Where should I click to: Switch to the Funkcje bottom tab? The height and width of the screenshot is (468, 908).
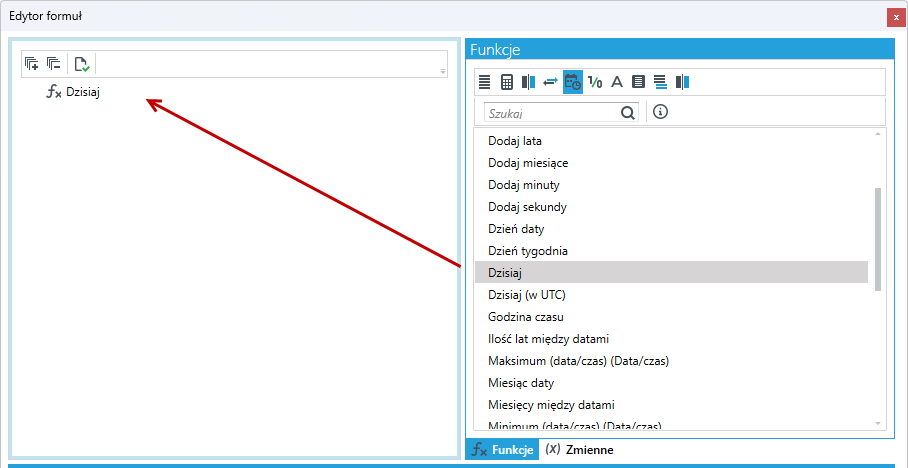pyautogui.click(x=502, y=449)
